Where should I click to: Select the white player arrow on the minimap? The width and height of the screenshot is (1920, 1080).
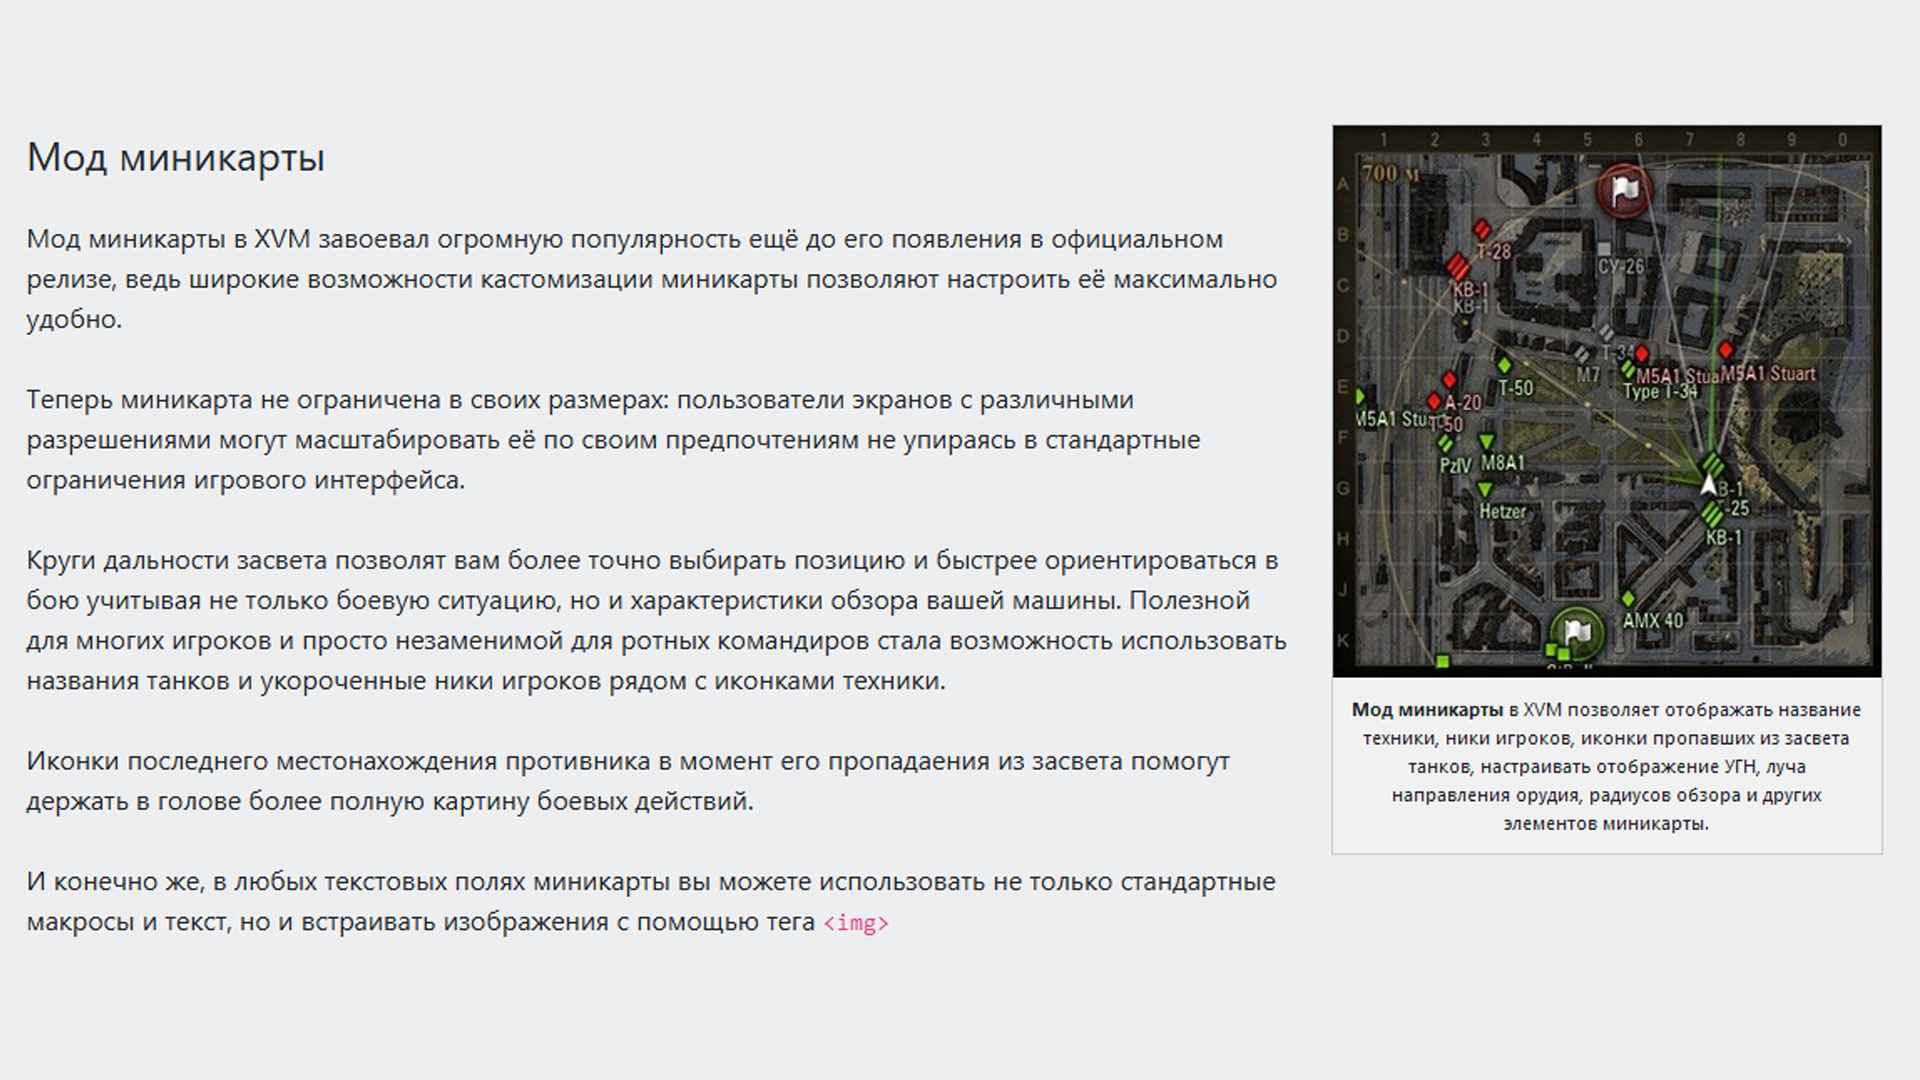[1709, 485]
